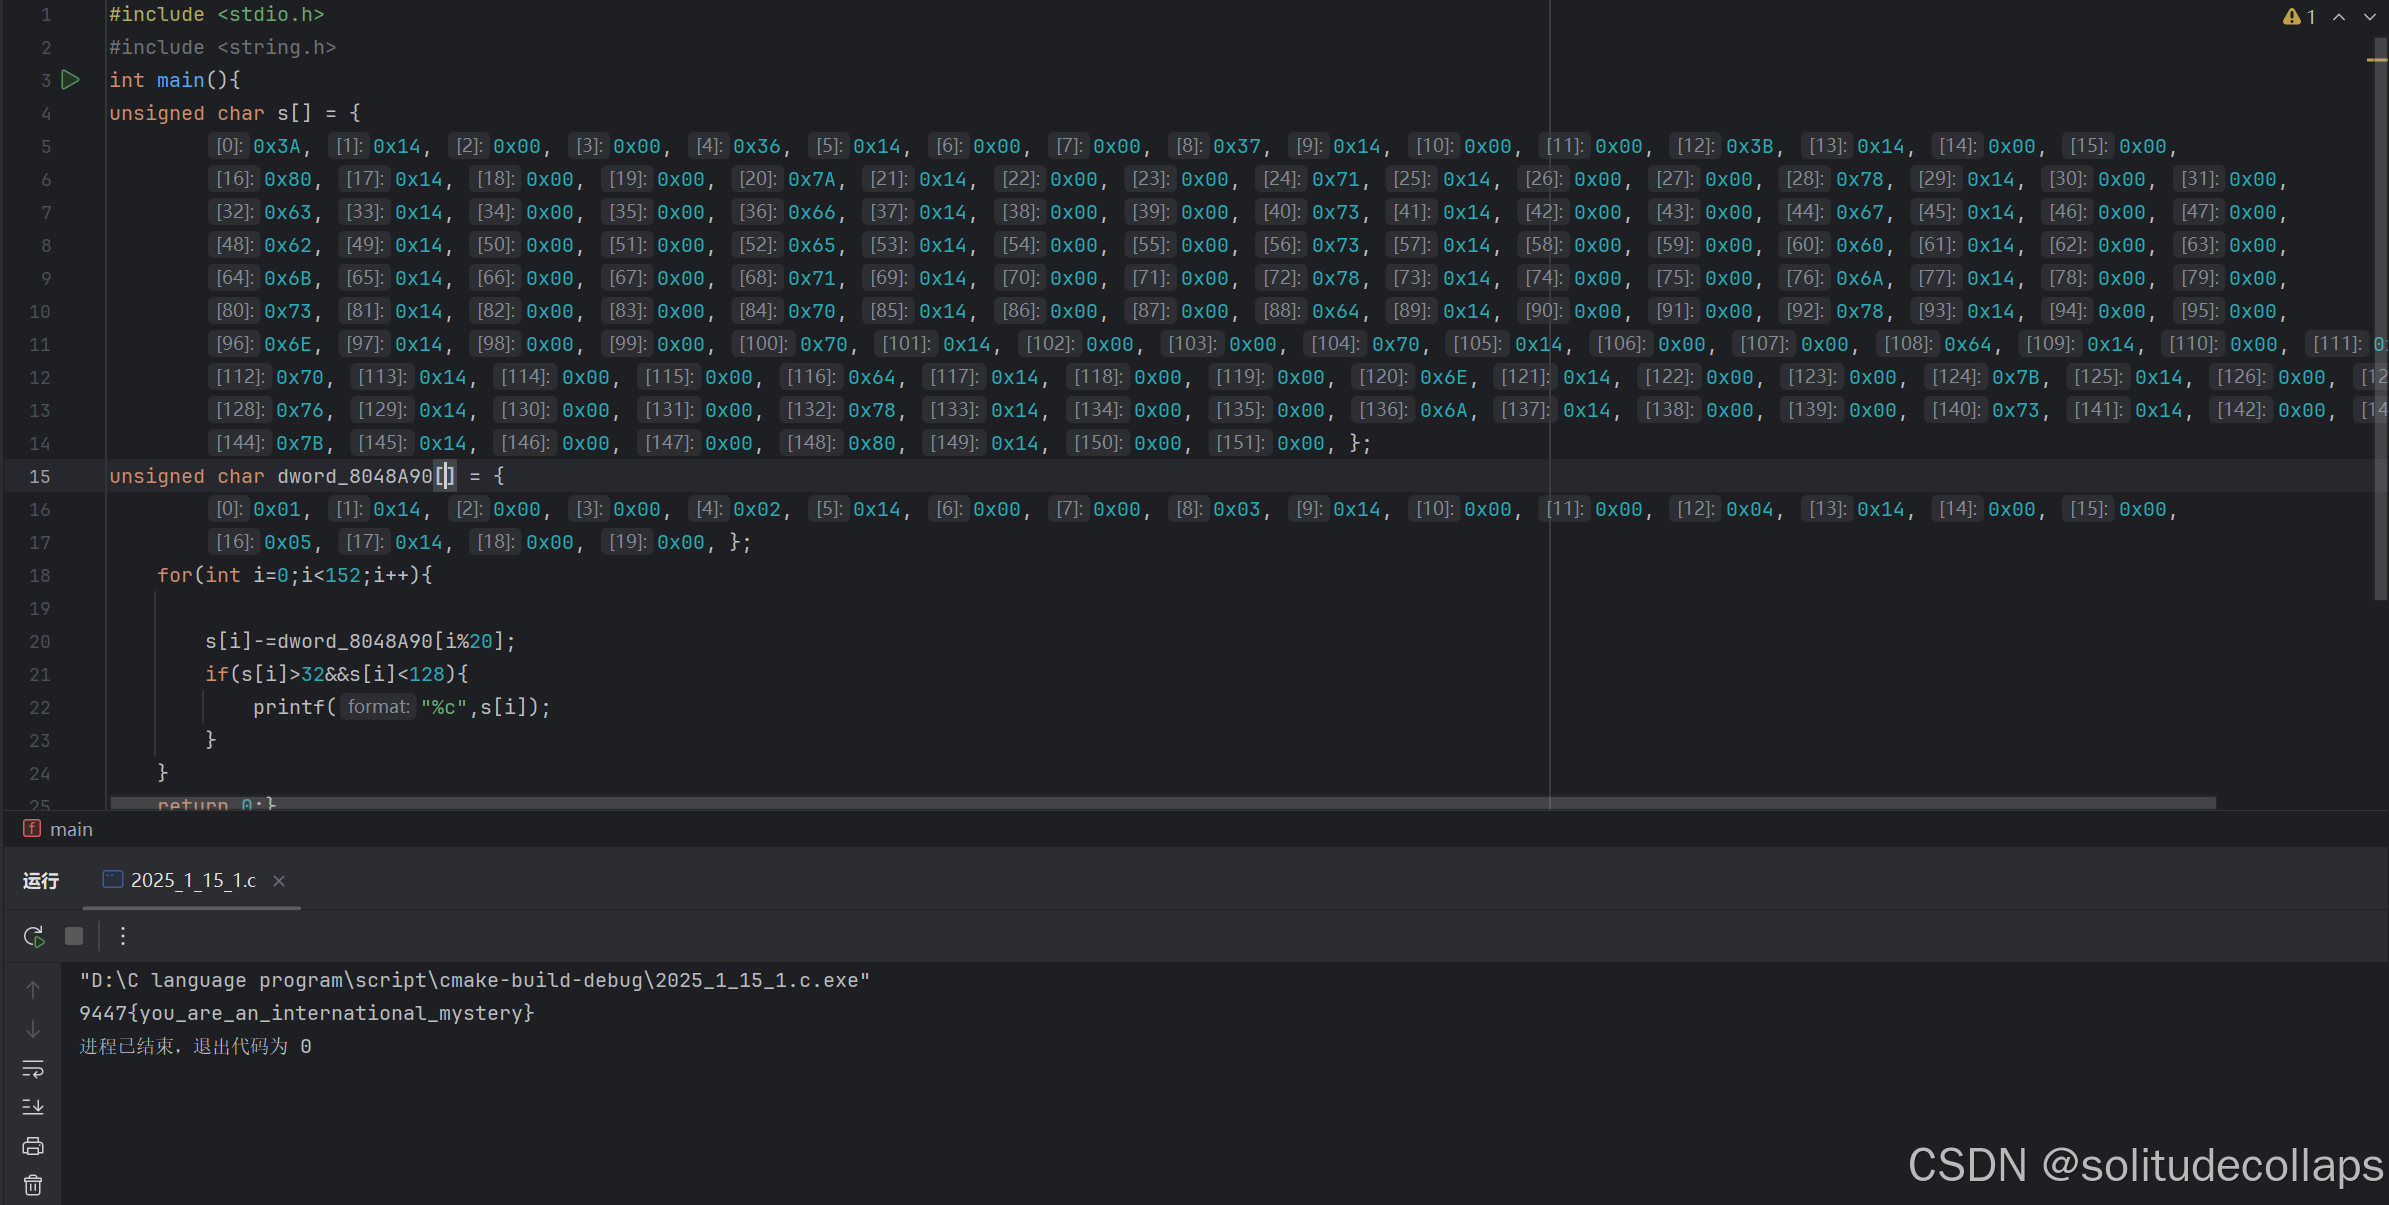Go to next highlighted error arrow
This screenshot has width=2389, height=1205.
[2369, 17]
